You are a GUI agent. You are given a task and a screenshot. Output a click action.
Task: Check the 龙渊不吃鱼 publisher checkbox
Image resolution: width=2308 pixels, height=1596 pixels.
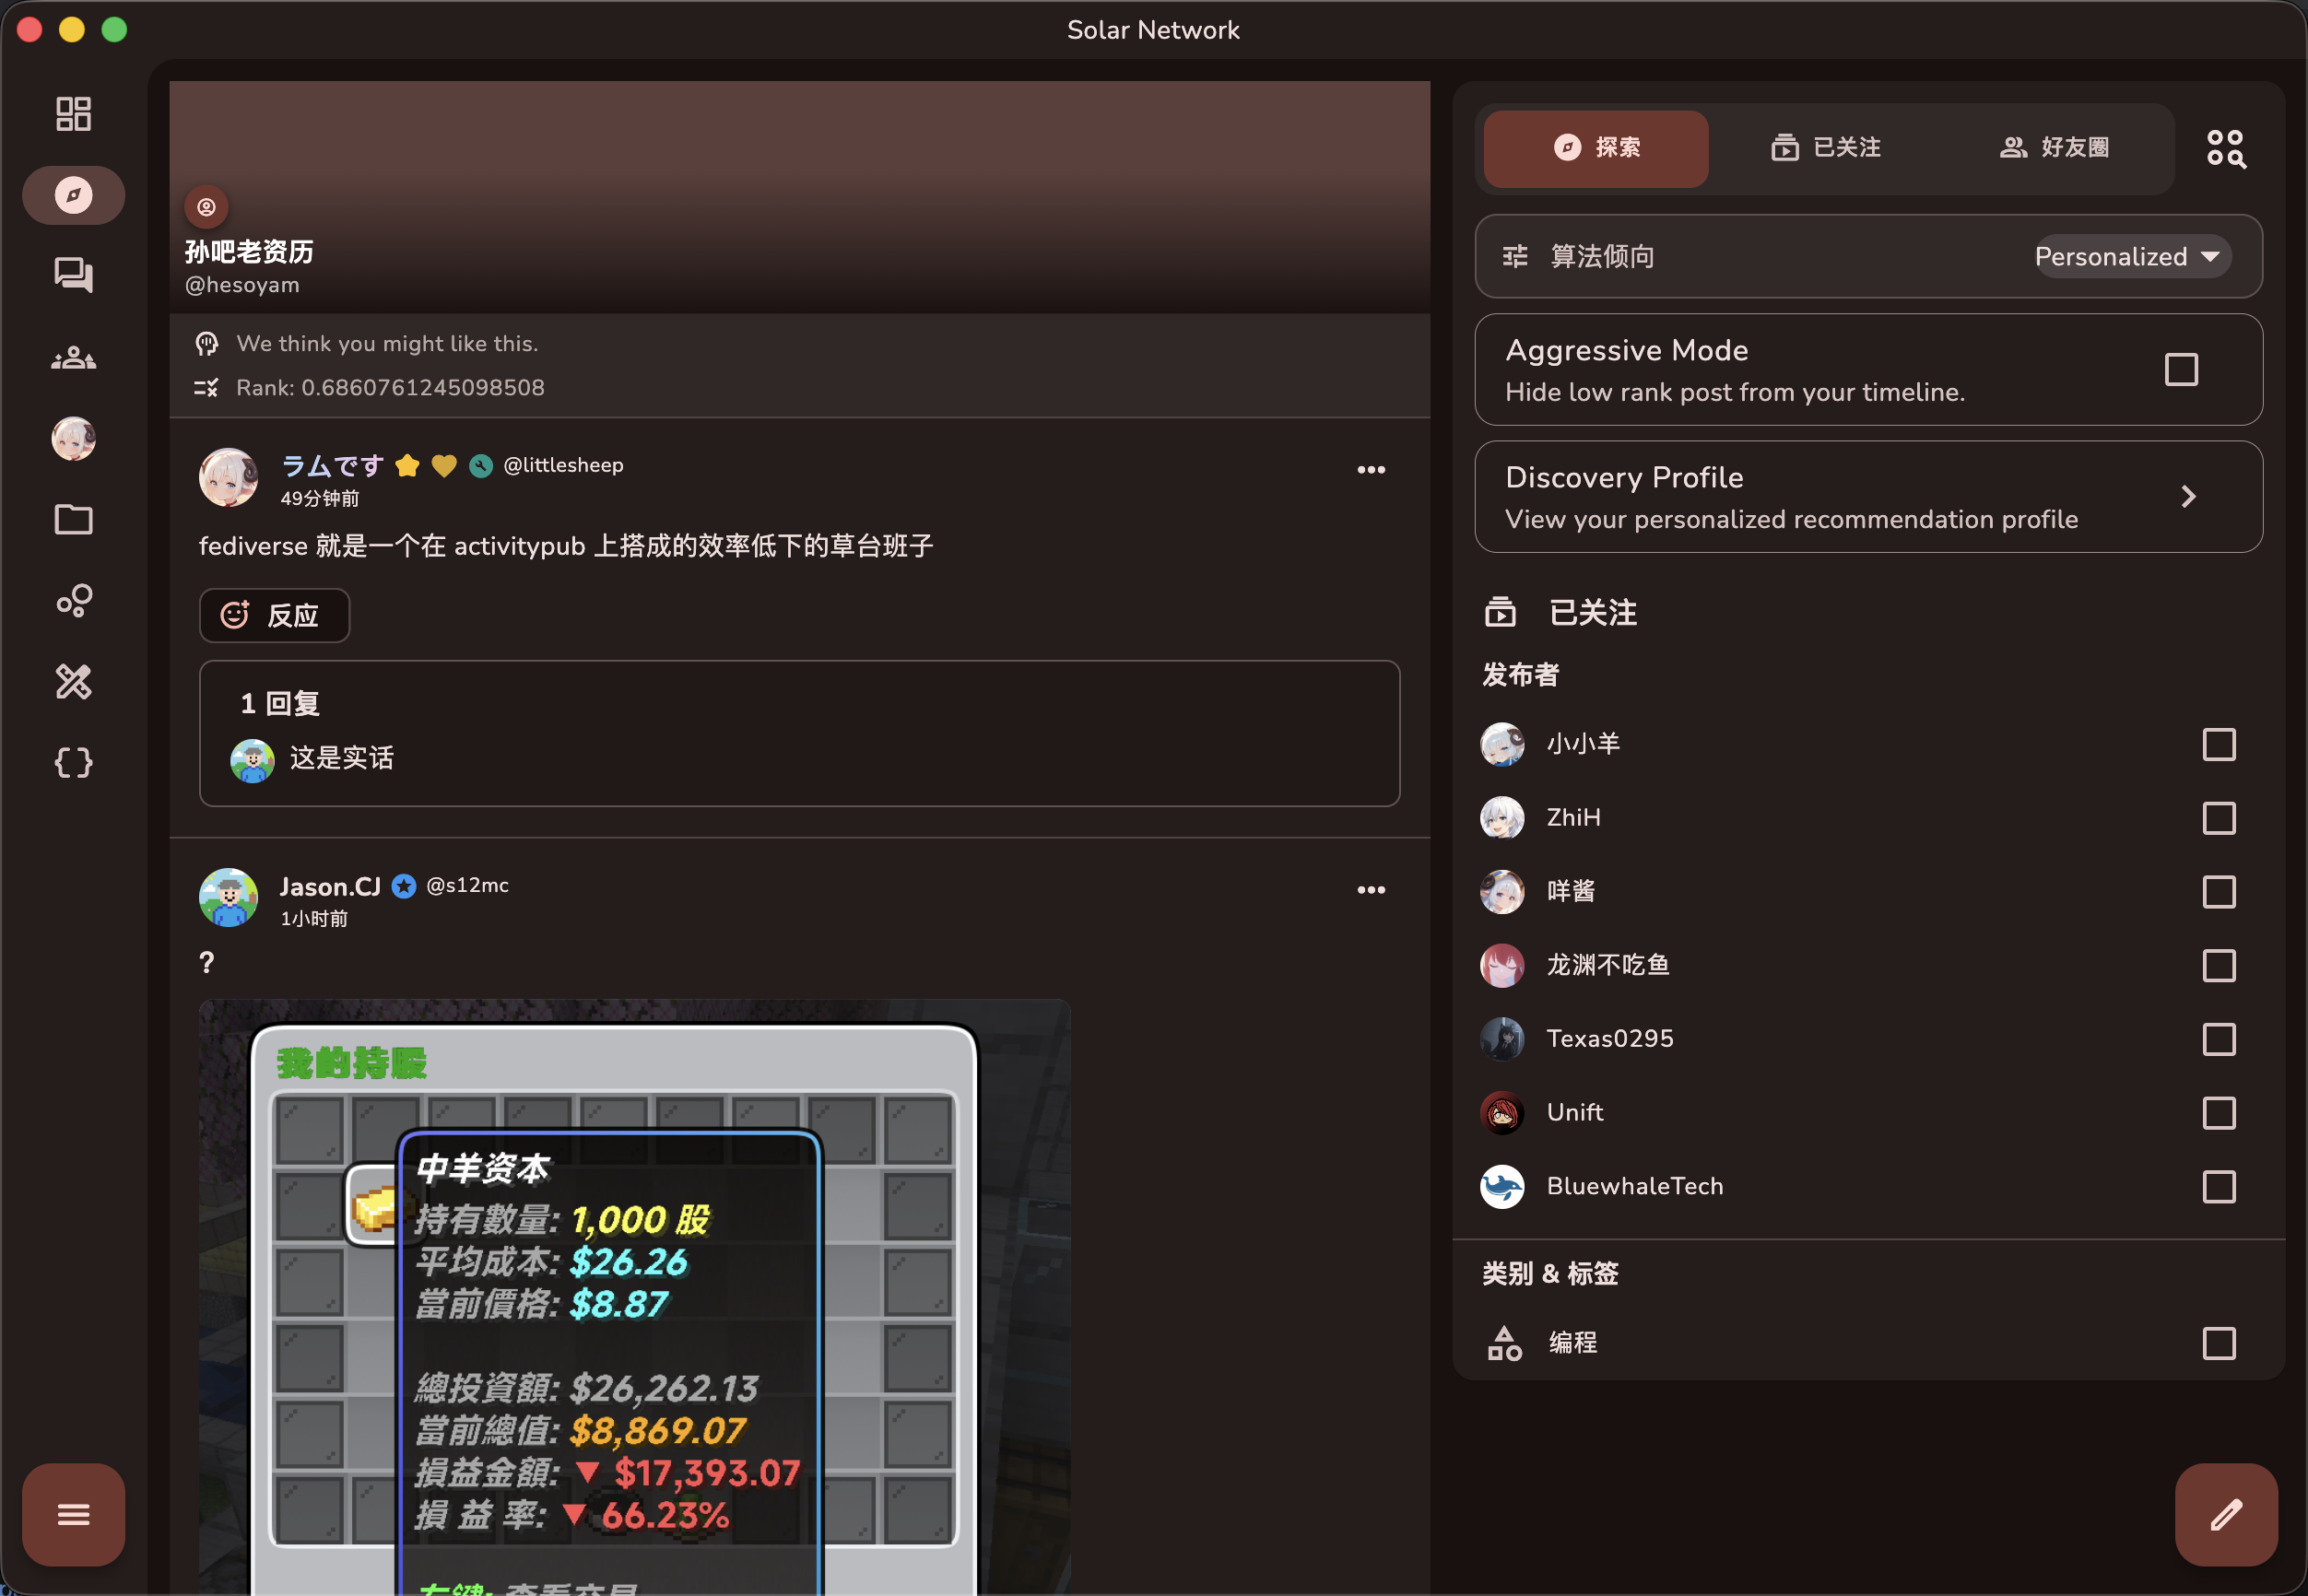[x=2218, y=966]
